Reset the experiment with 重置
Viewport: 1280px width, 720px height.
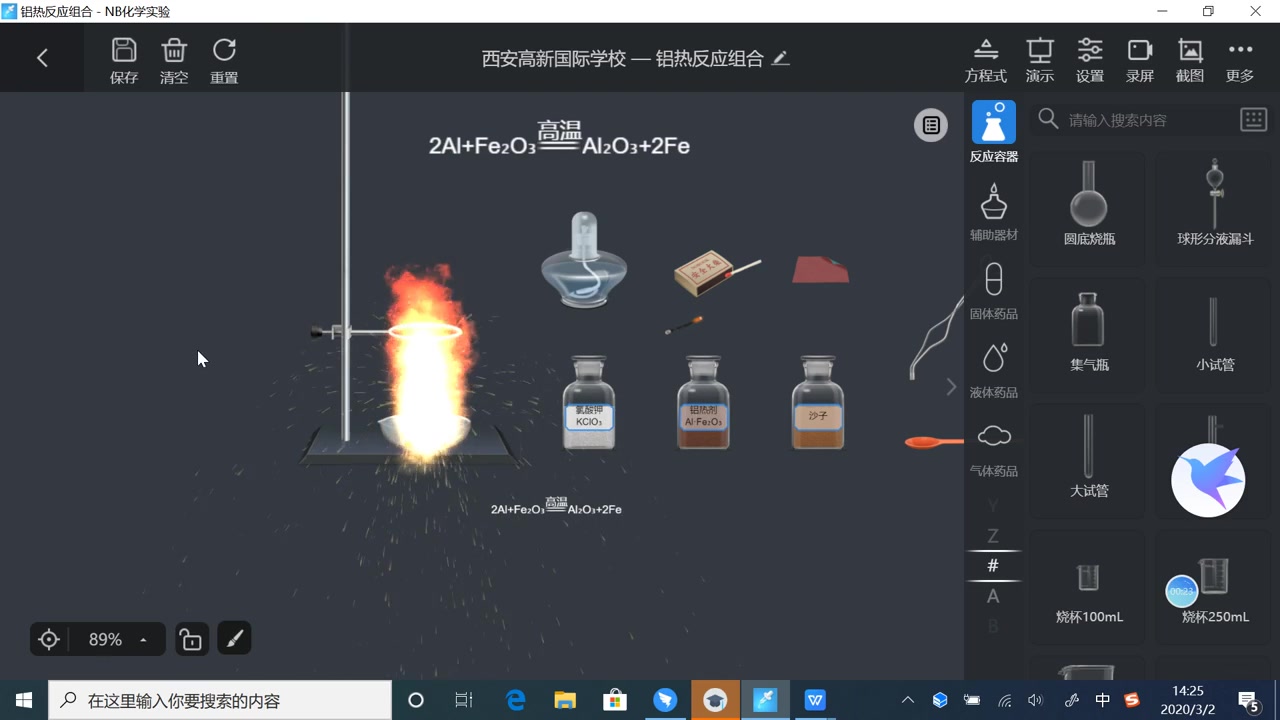(224, 61)
